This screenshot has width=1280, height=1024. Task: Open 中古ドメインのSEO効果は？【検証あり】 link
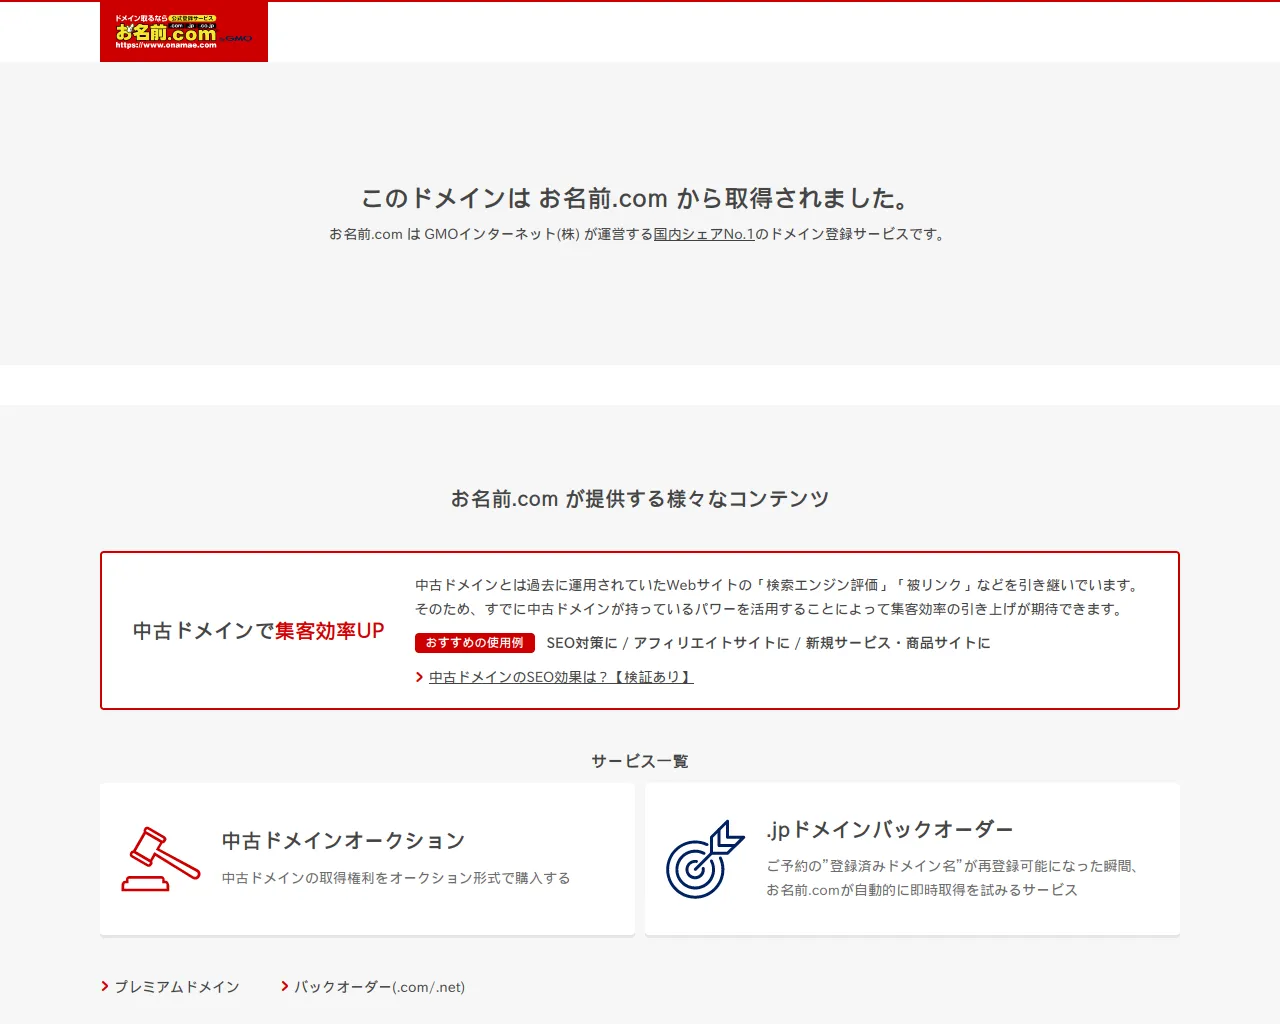(x=561, y=677)
